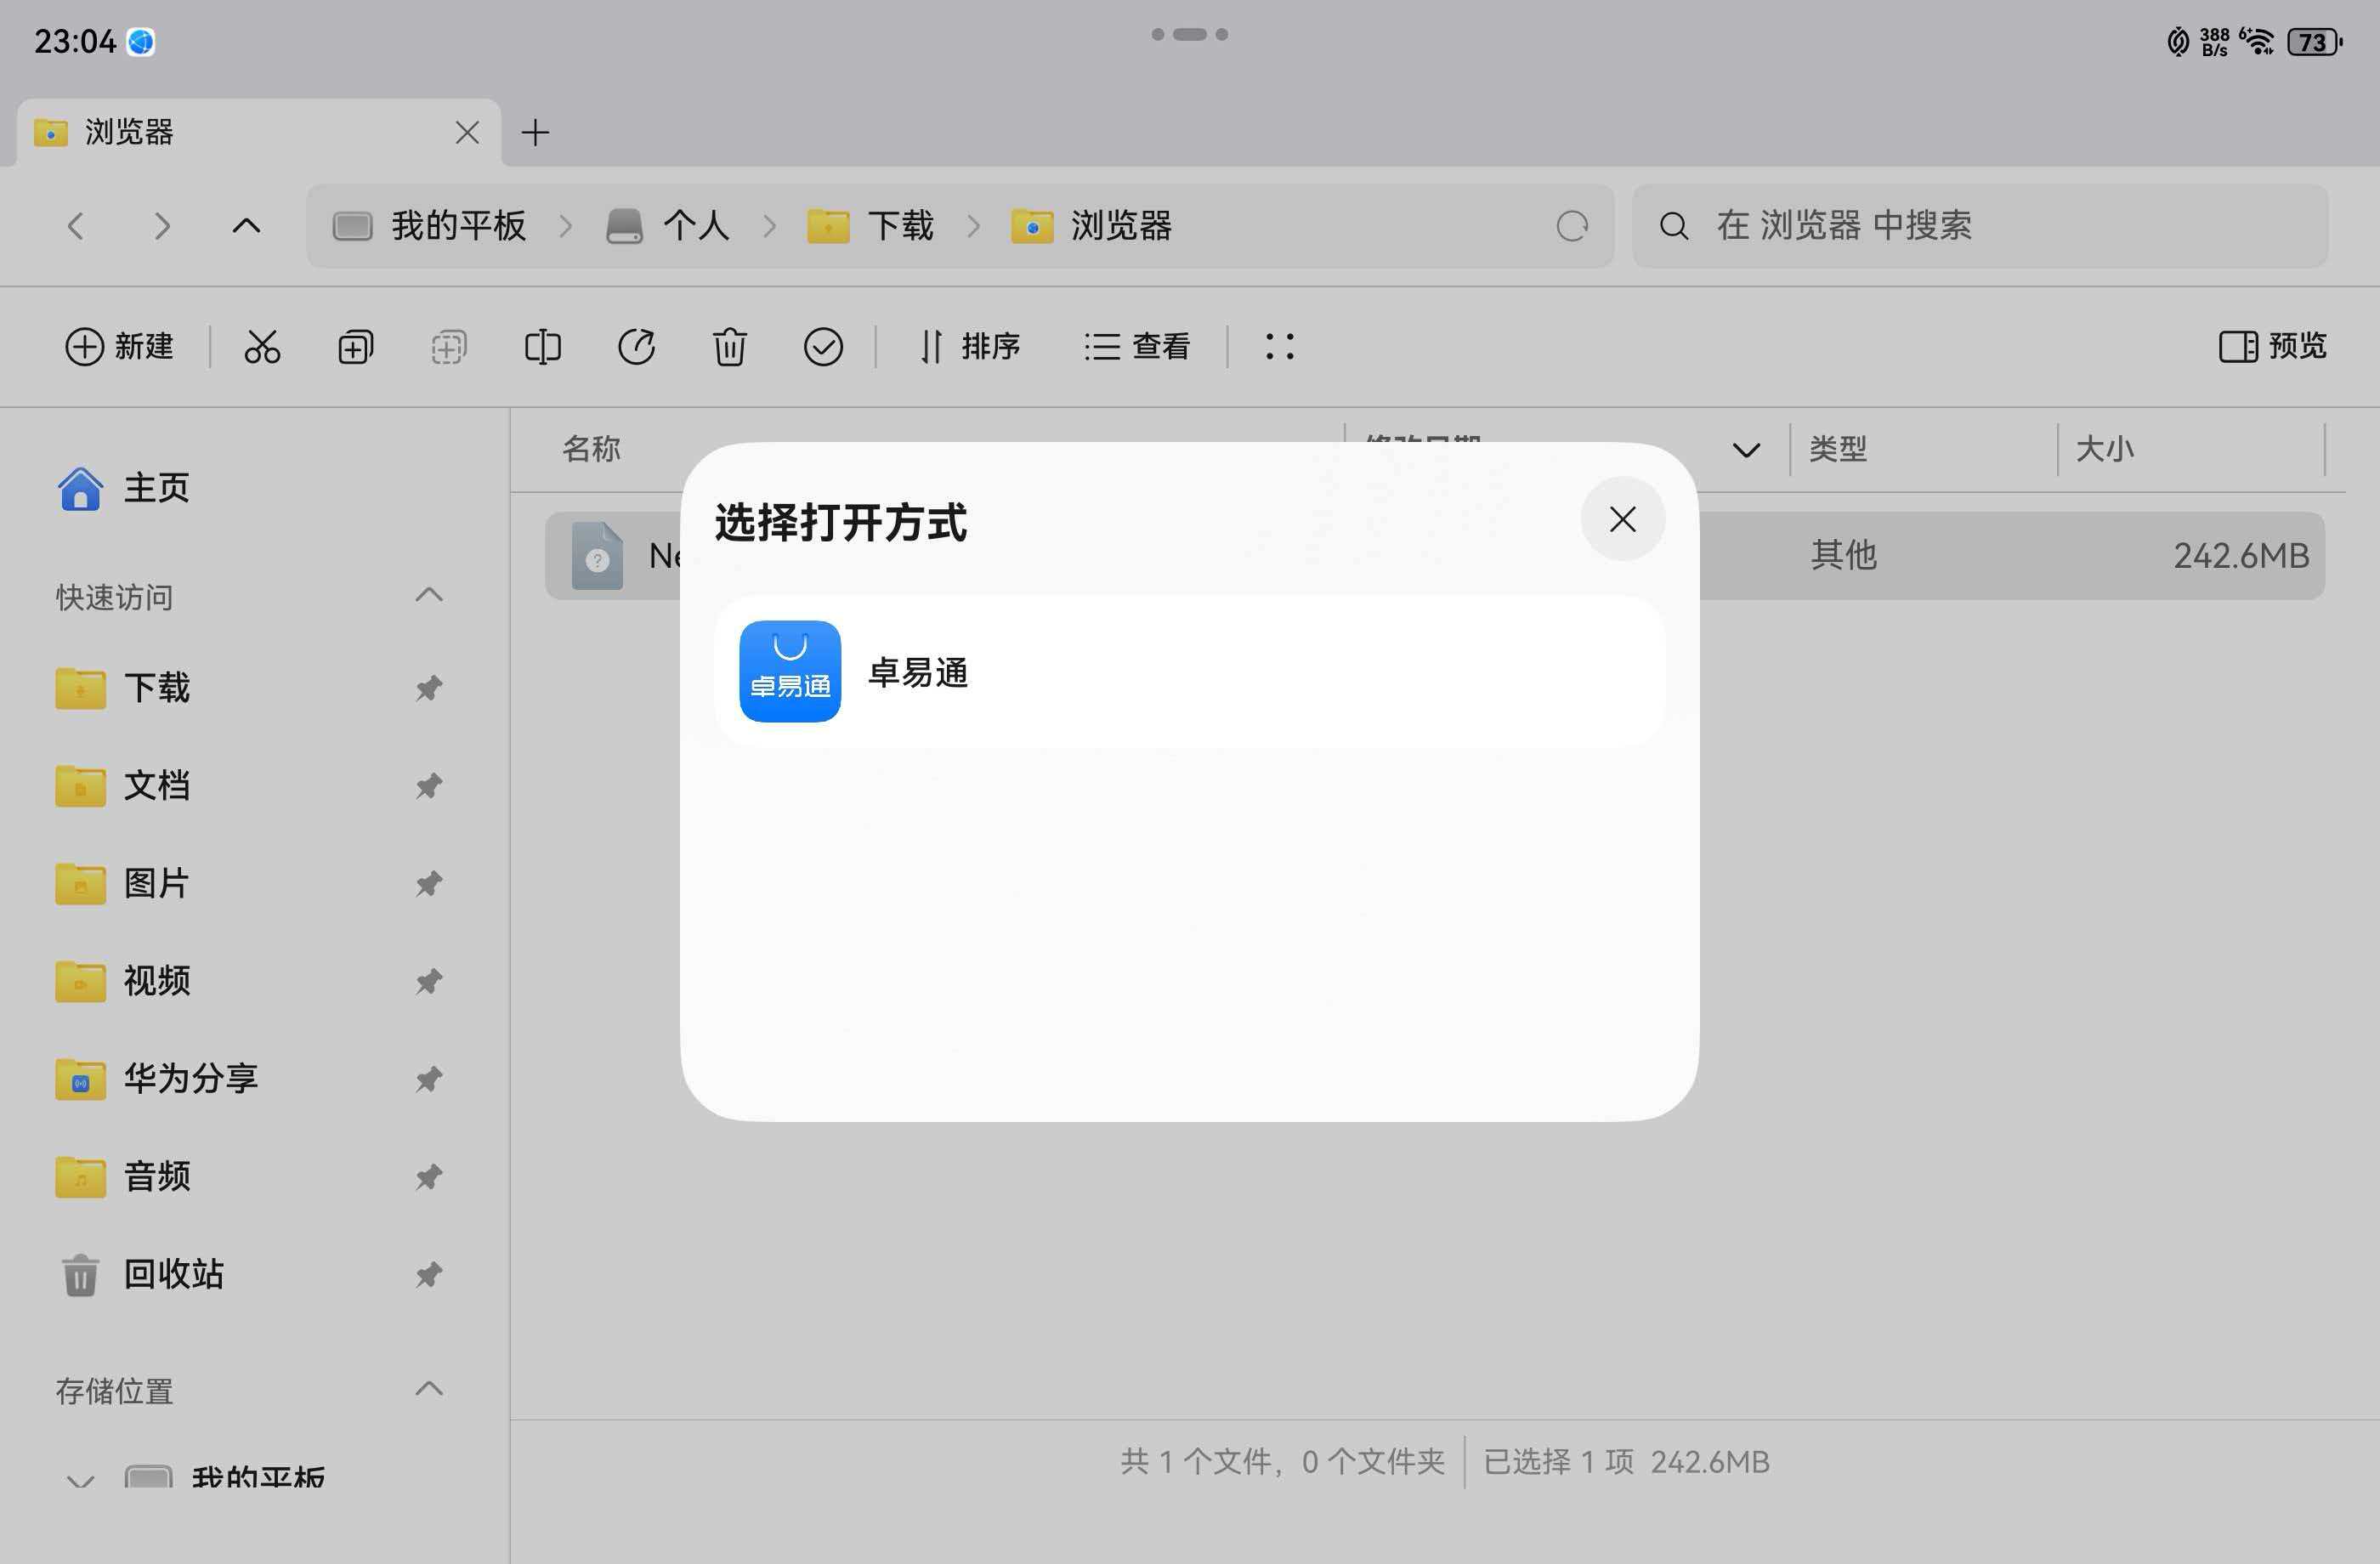Click the 预览 preview icon
The width and height of the screenshot is (2380, 1564).
[2271, 347]
